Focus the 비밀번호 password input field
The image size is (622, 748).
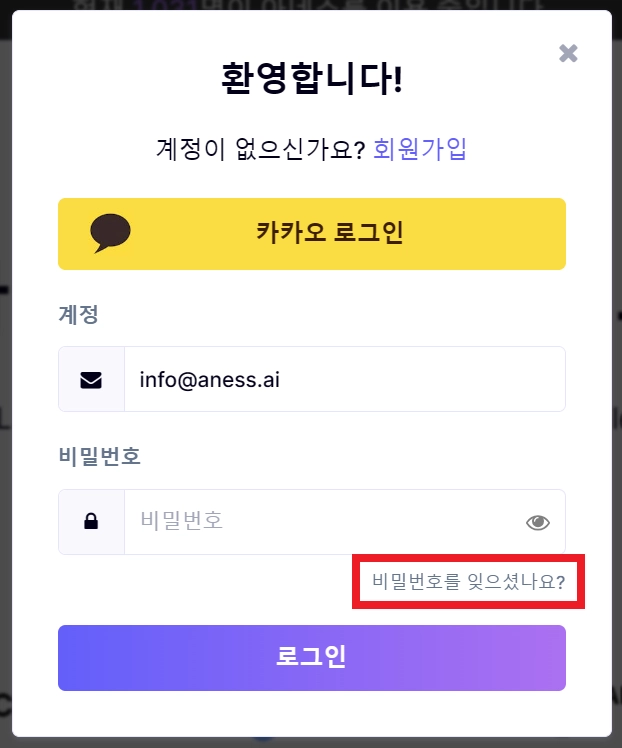tap(320, 522)
